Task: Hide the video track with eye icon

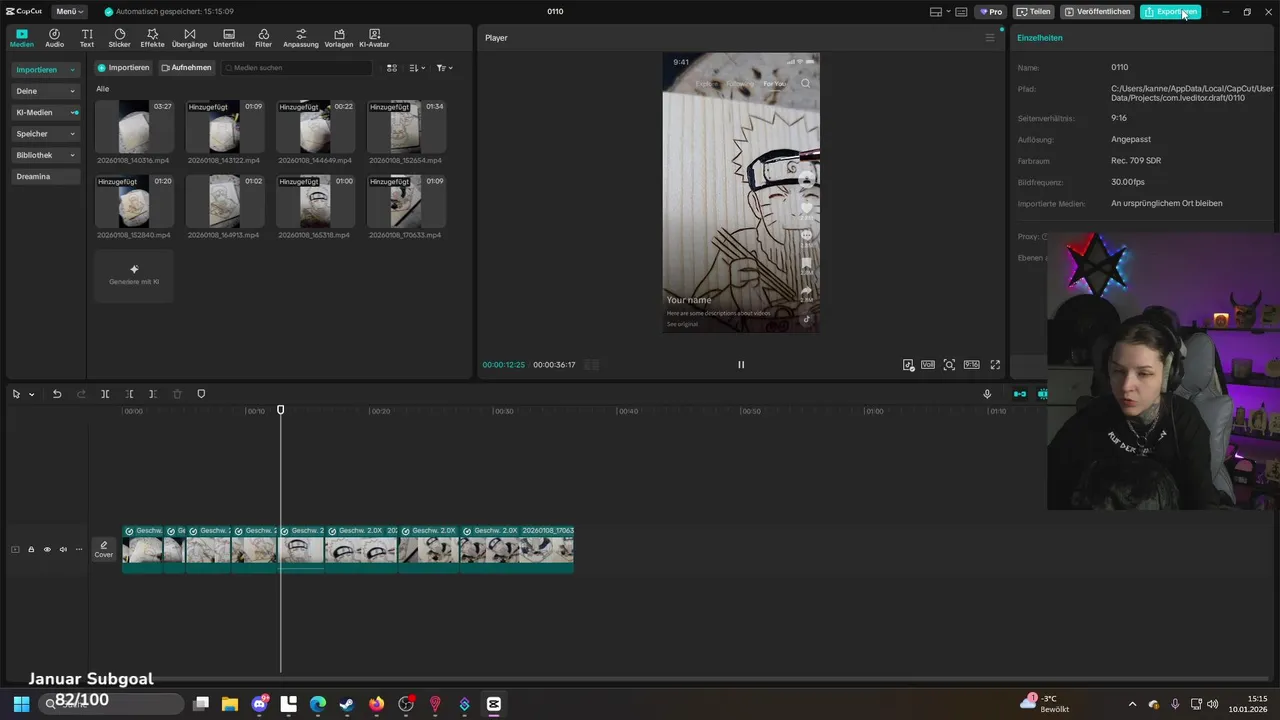Action: [x=47, y=549]
